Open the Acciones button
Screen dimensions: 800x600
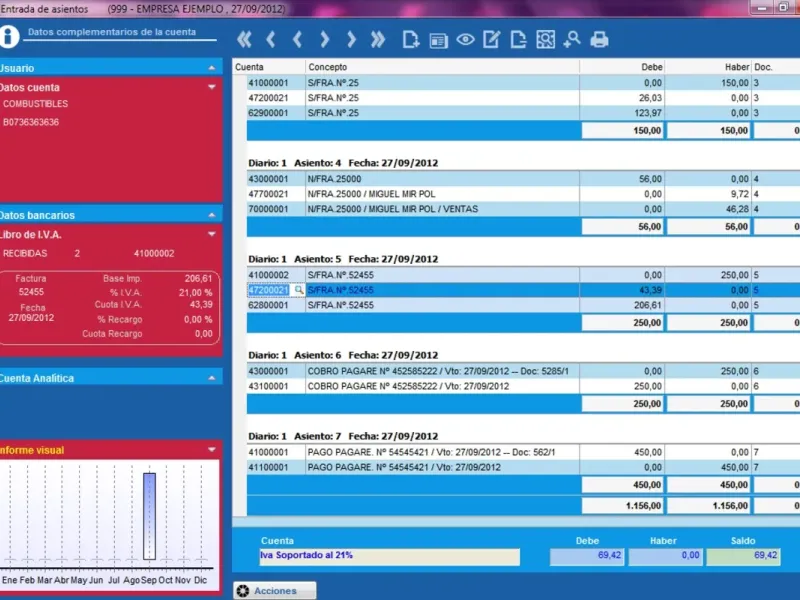pos(274,590)
